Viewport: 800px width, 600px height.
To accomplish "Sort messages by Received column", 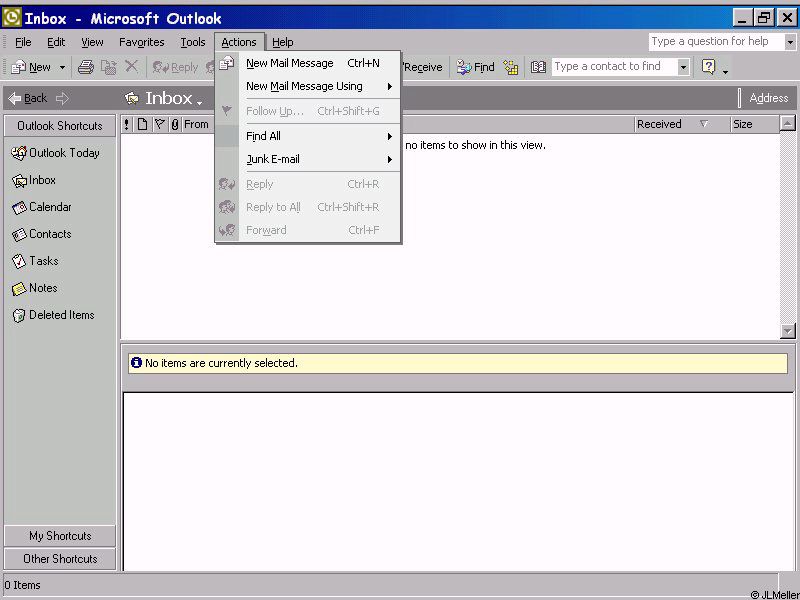I will (682, 124).
